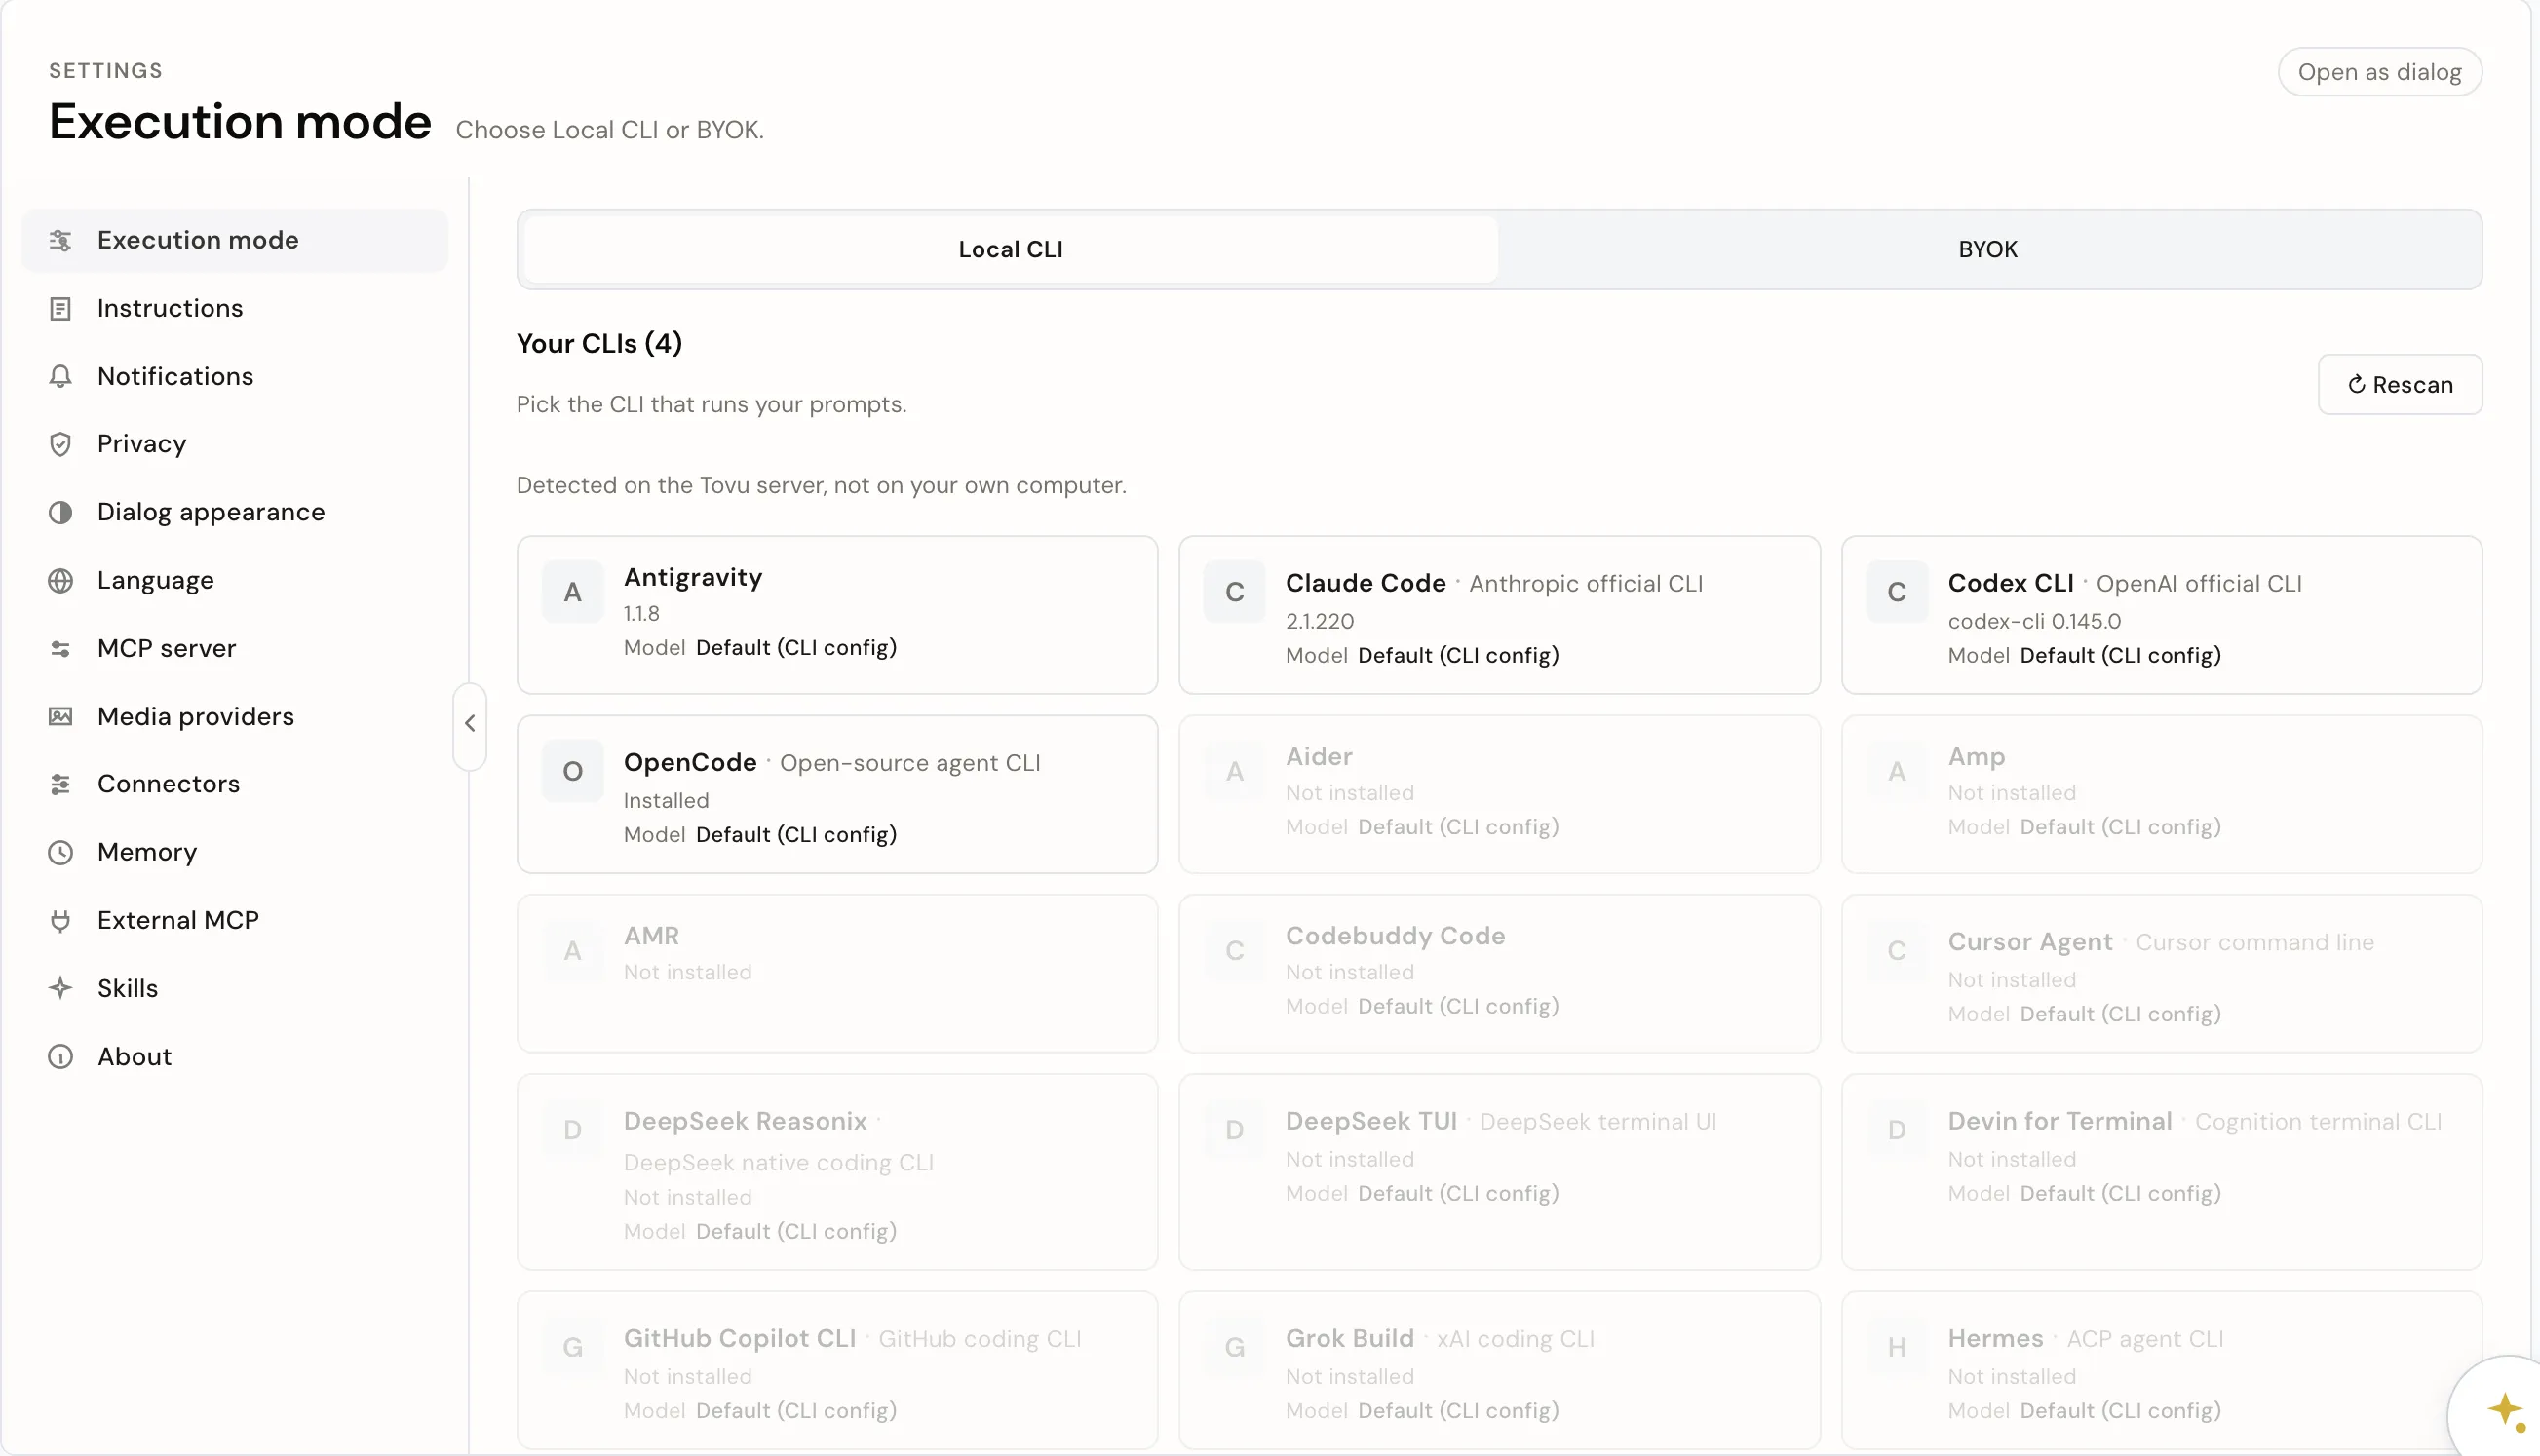Click the Language globe icon
The height and width of the screenshot is (1456, 2540).
pyautogui.click(x=60, y=580)
